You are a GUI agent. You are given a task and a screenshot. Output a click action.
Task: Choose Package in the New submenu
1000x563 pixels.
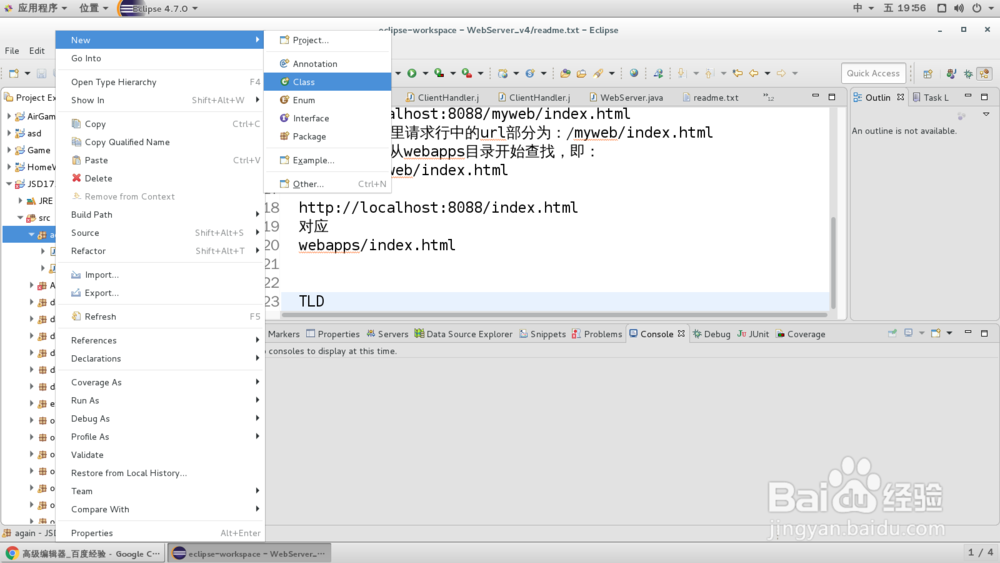327,136
